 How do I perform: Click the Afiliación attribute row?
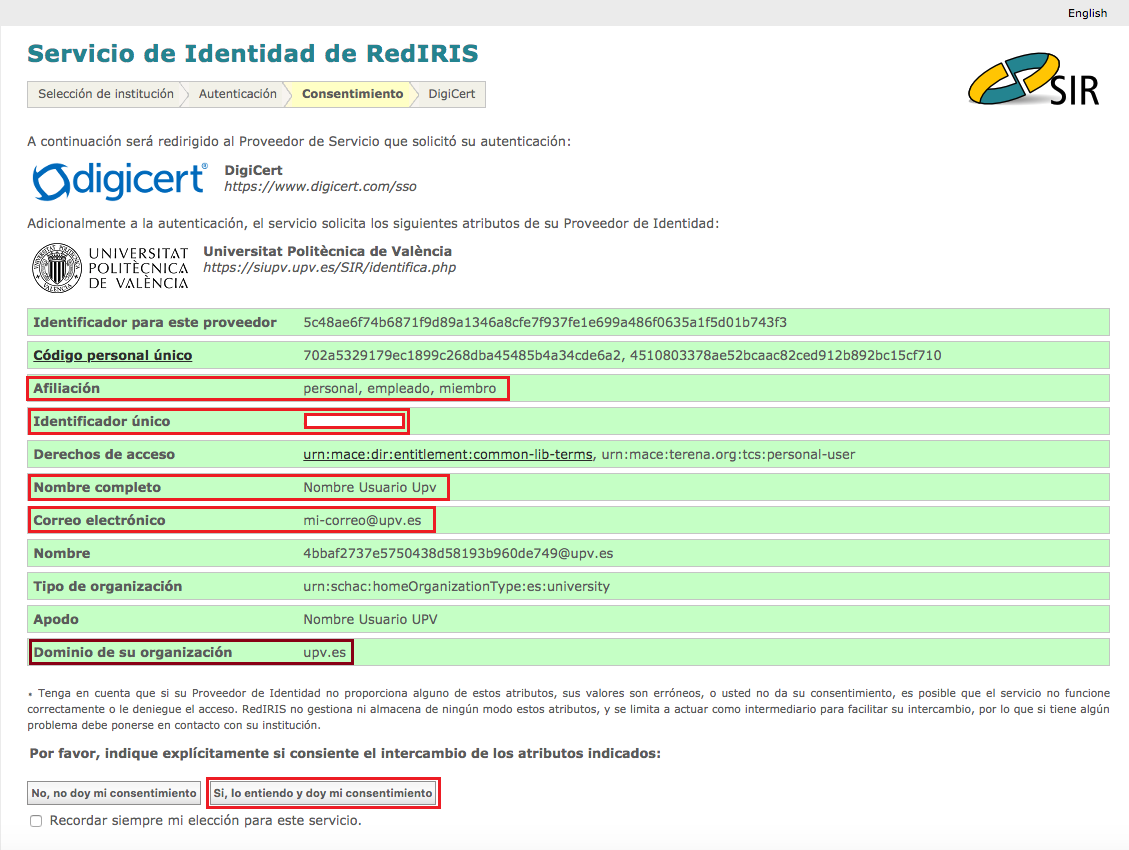click(268, 388)
